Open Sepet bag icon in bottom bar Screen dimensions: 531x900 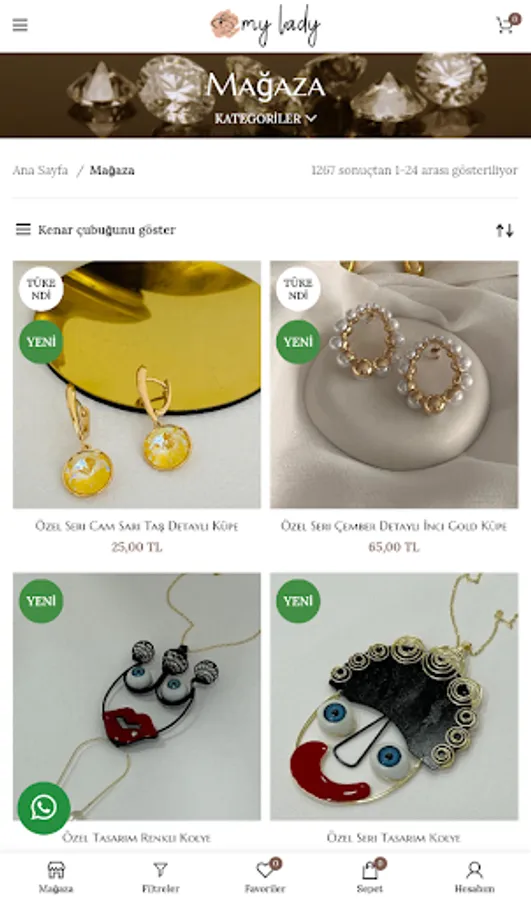click(370, 877)
